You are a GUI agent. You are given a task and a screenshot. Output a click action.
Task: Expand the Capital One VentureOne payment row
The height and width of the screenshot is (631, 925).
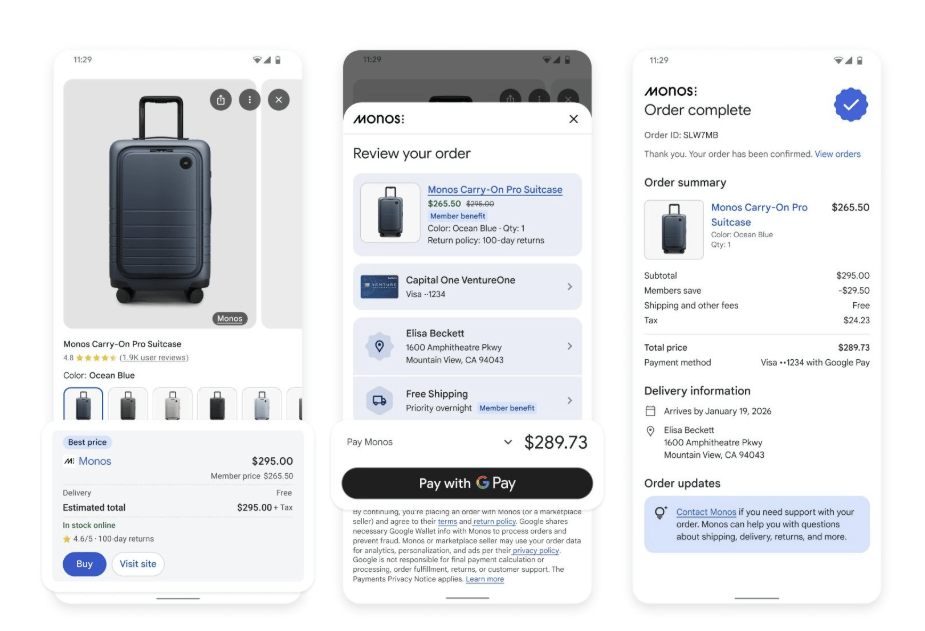tap(467, 287)
